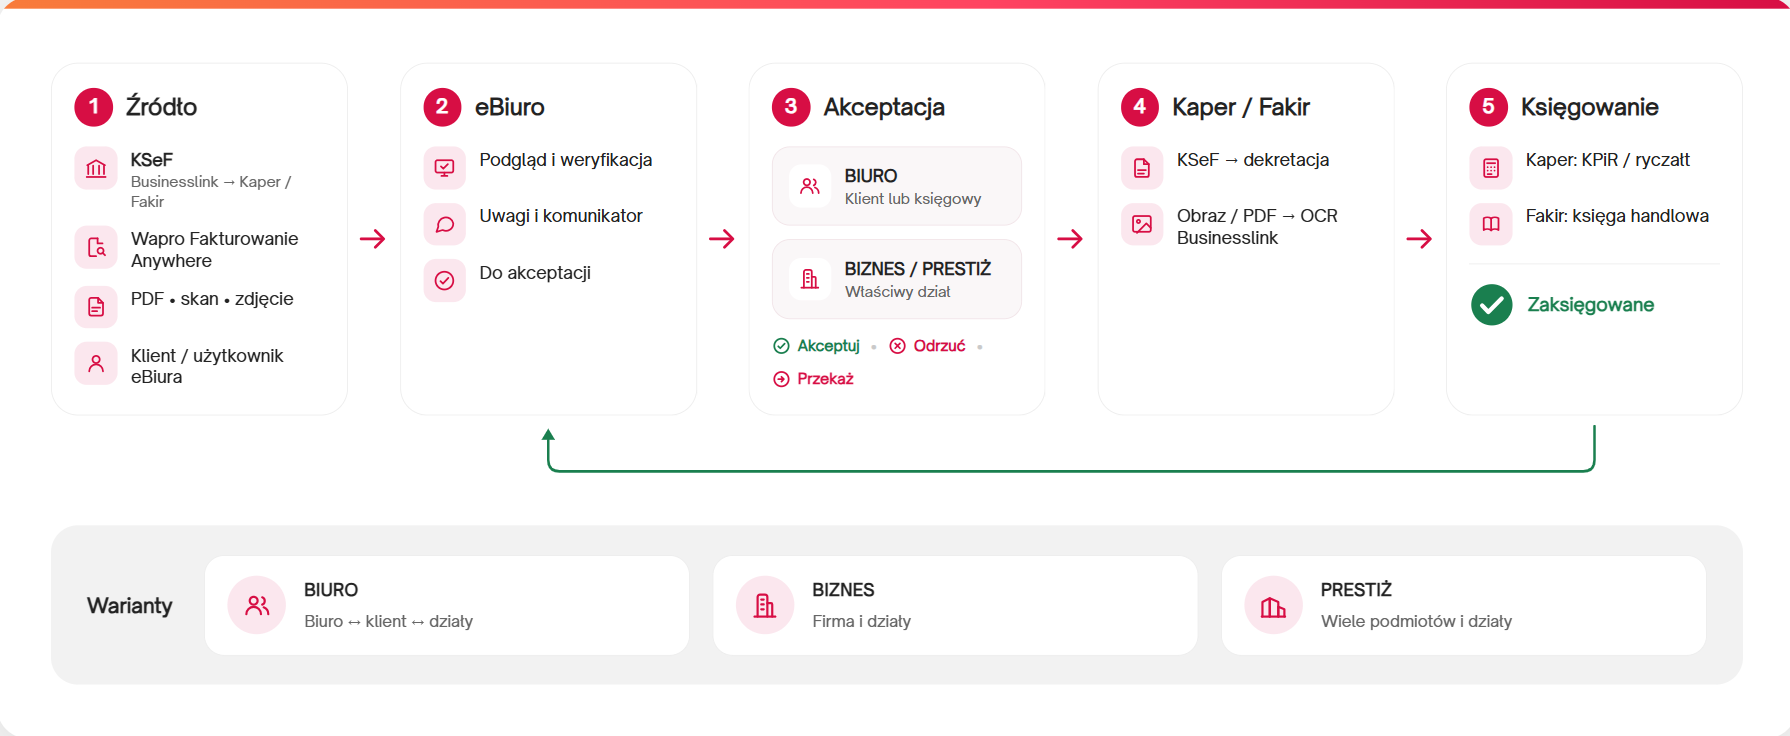Screen dimensions: 1790x736
Task: Click the Klient użytkownik eBiura person icon
Action: pyautogui.click(x=96, y=363)
